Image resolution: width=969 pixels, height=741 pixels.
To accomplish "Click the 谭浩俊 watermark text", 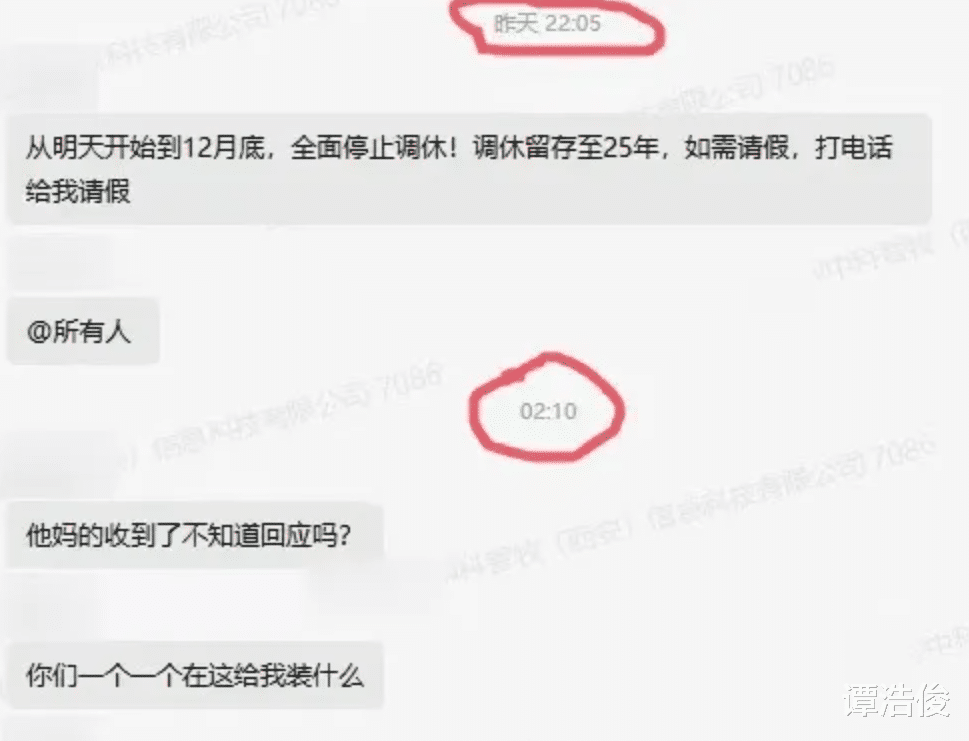I will tap(898, 701).
